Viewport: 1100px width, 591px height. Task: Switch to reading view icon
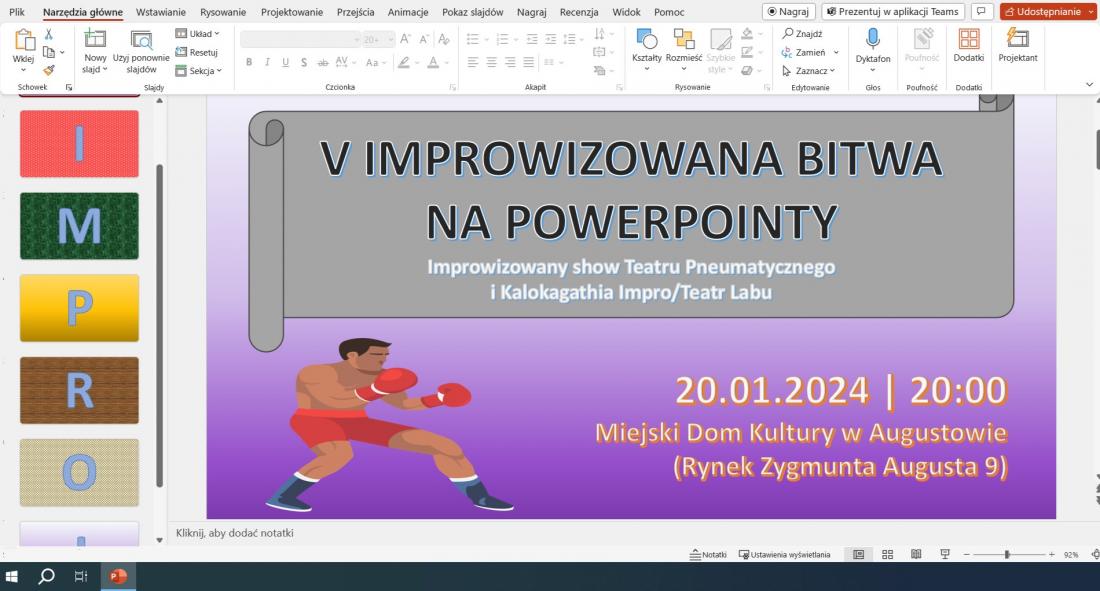coord(916,555)
